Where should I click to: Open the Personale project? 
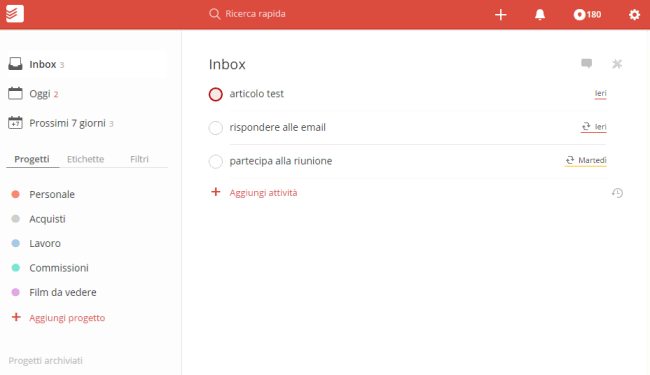[x=52, y=194]
